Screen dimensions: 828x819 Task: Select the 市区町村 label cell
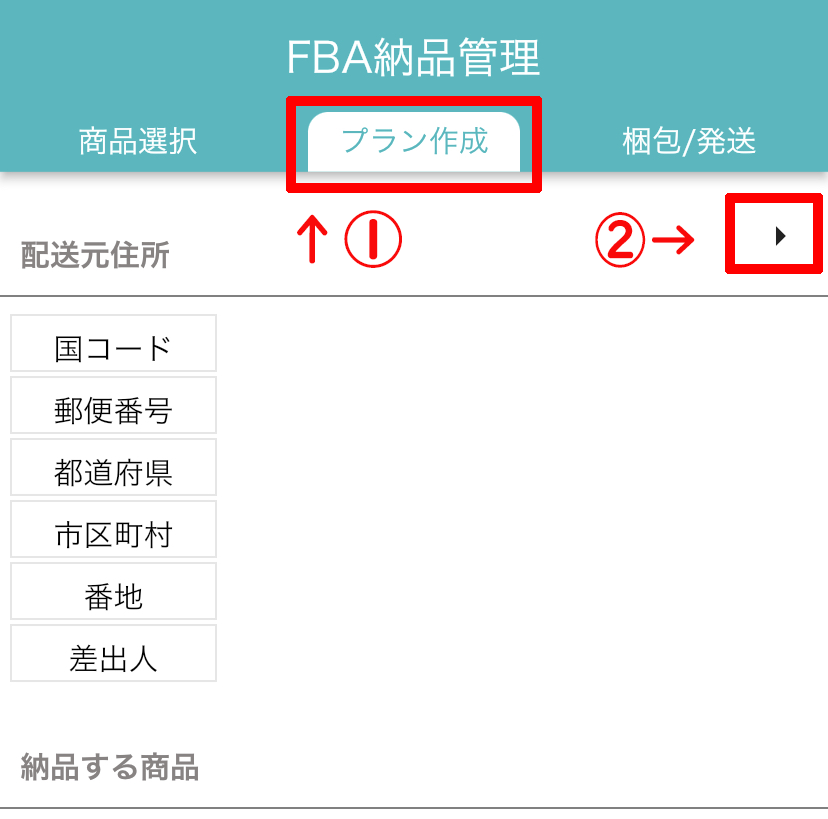click(113, 535)
